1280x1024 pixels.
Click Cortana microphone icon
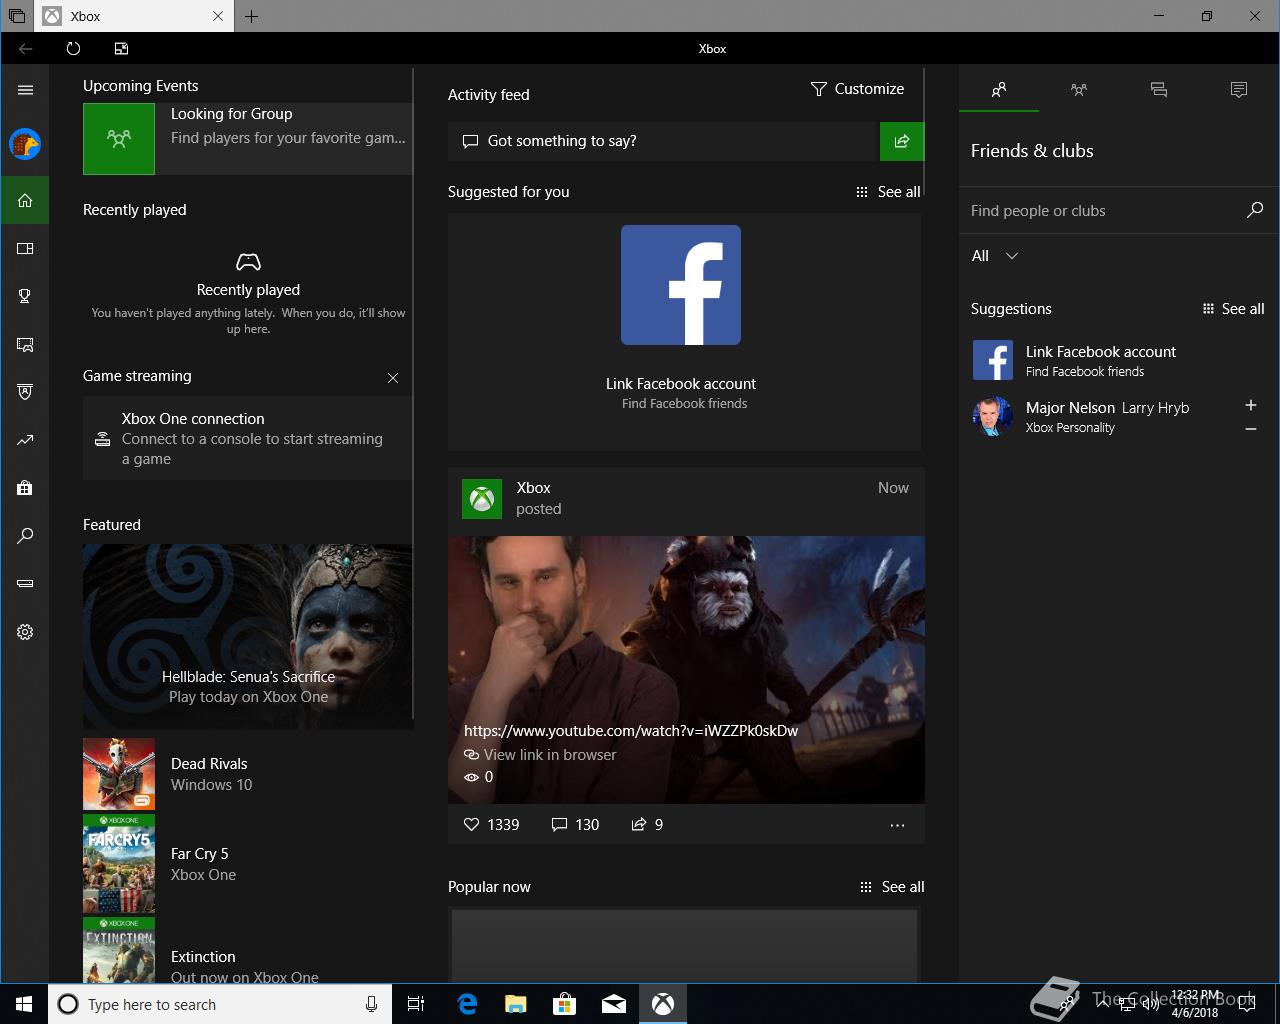(371, 1004)
